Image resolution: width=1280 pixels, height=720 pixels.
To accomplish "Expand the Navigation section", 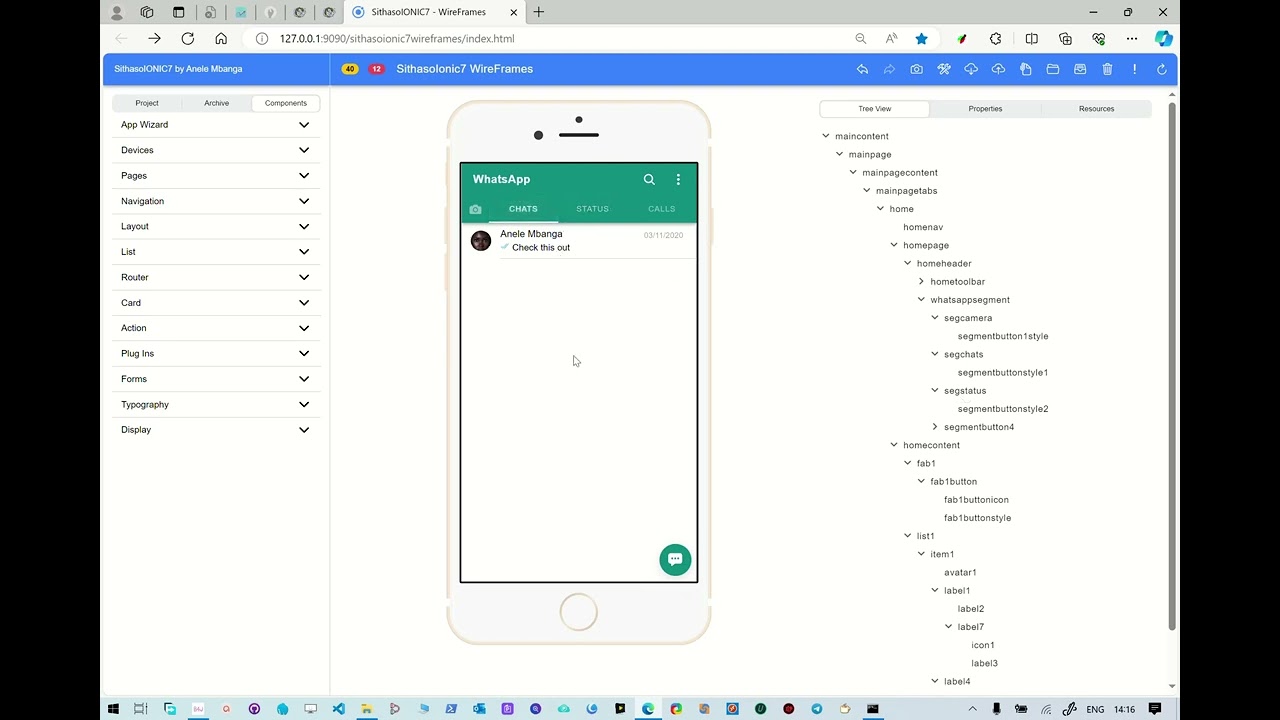I will click(216, 201).
